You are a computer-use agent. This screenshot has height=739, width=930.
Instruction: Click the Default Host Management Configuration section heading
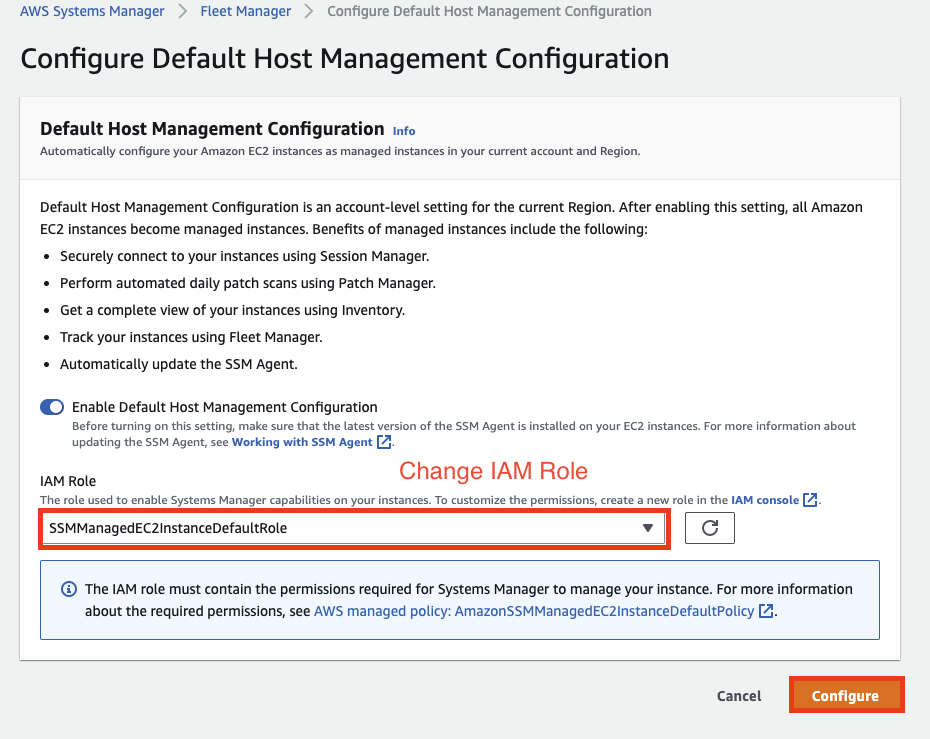212,129
